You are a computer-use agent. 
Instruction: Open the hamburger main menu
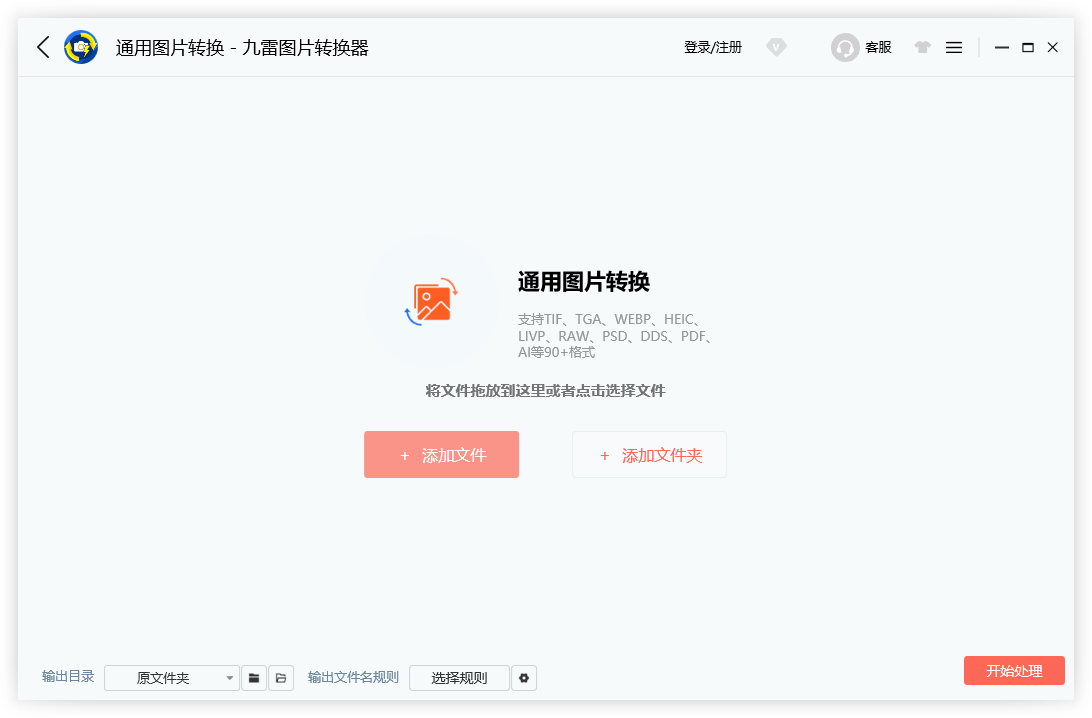(954, 47)
